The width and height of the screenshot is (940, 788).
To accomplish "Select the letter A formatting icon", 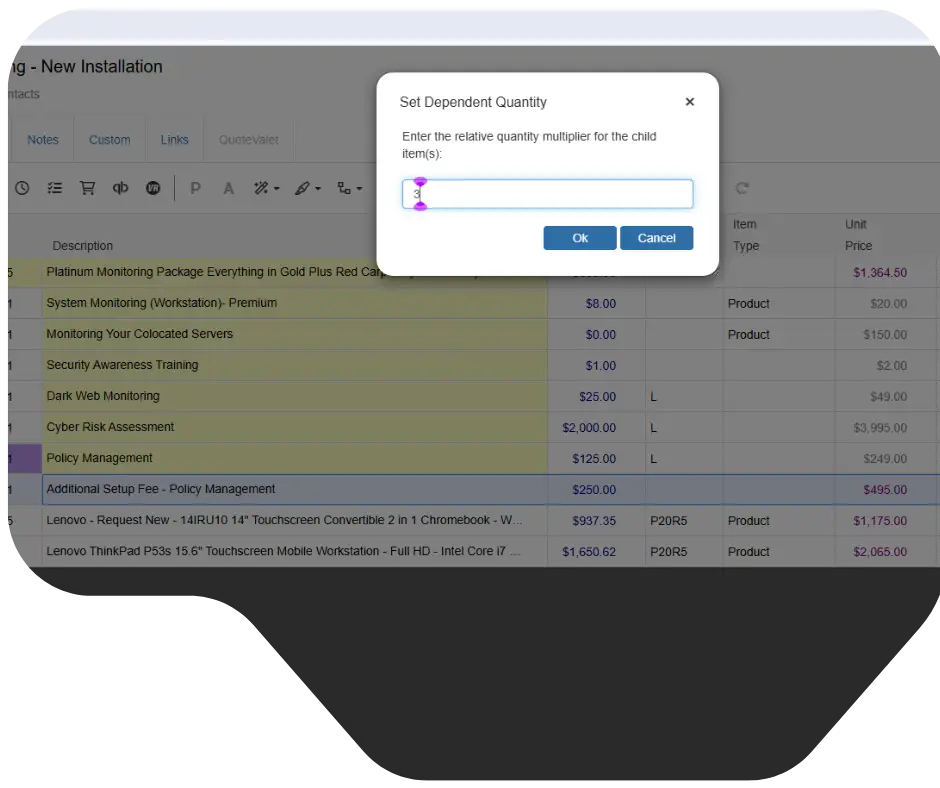I will click(228, 188).
